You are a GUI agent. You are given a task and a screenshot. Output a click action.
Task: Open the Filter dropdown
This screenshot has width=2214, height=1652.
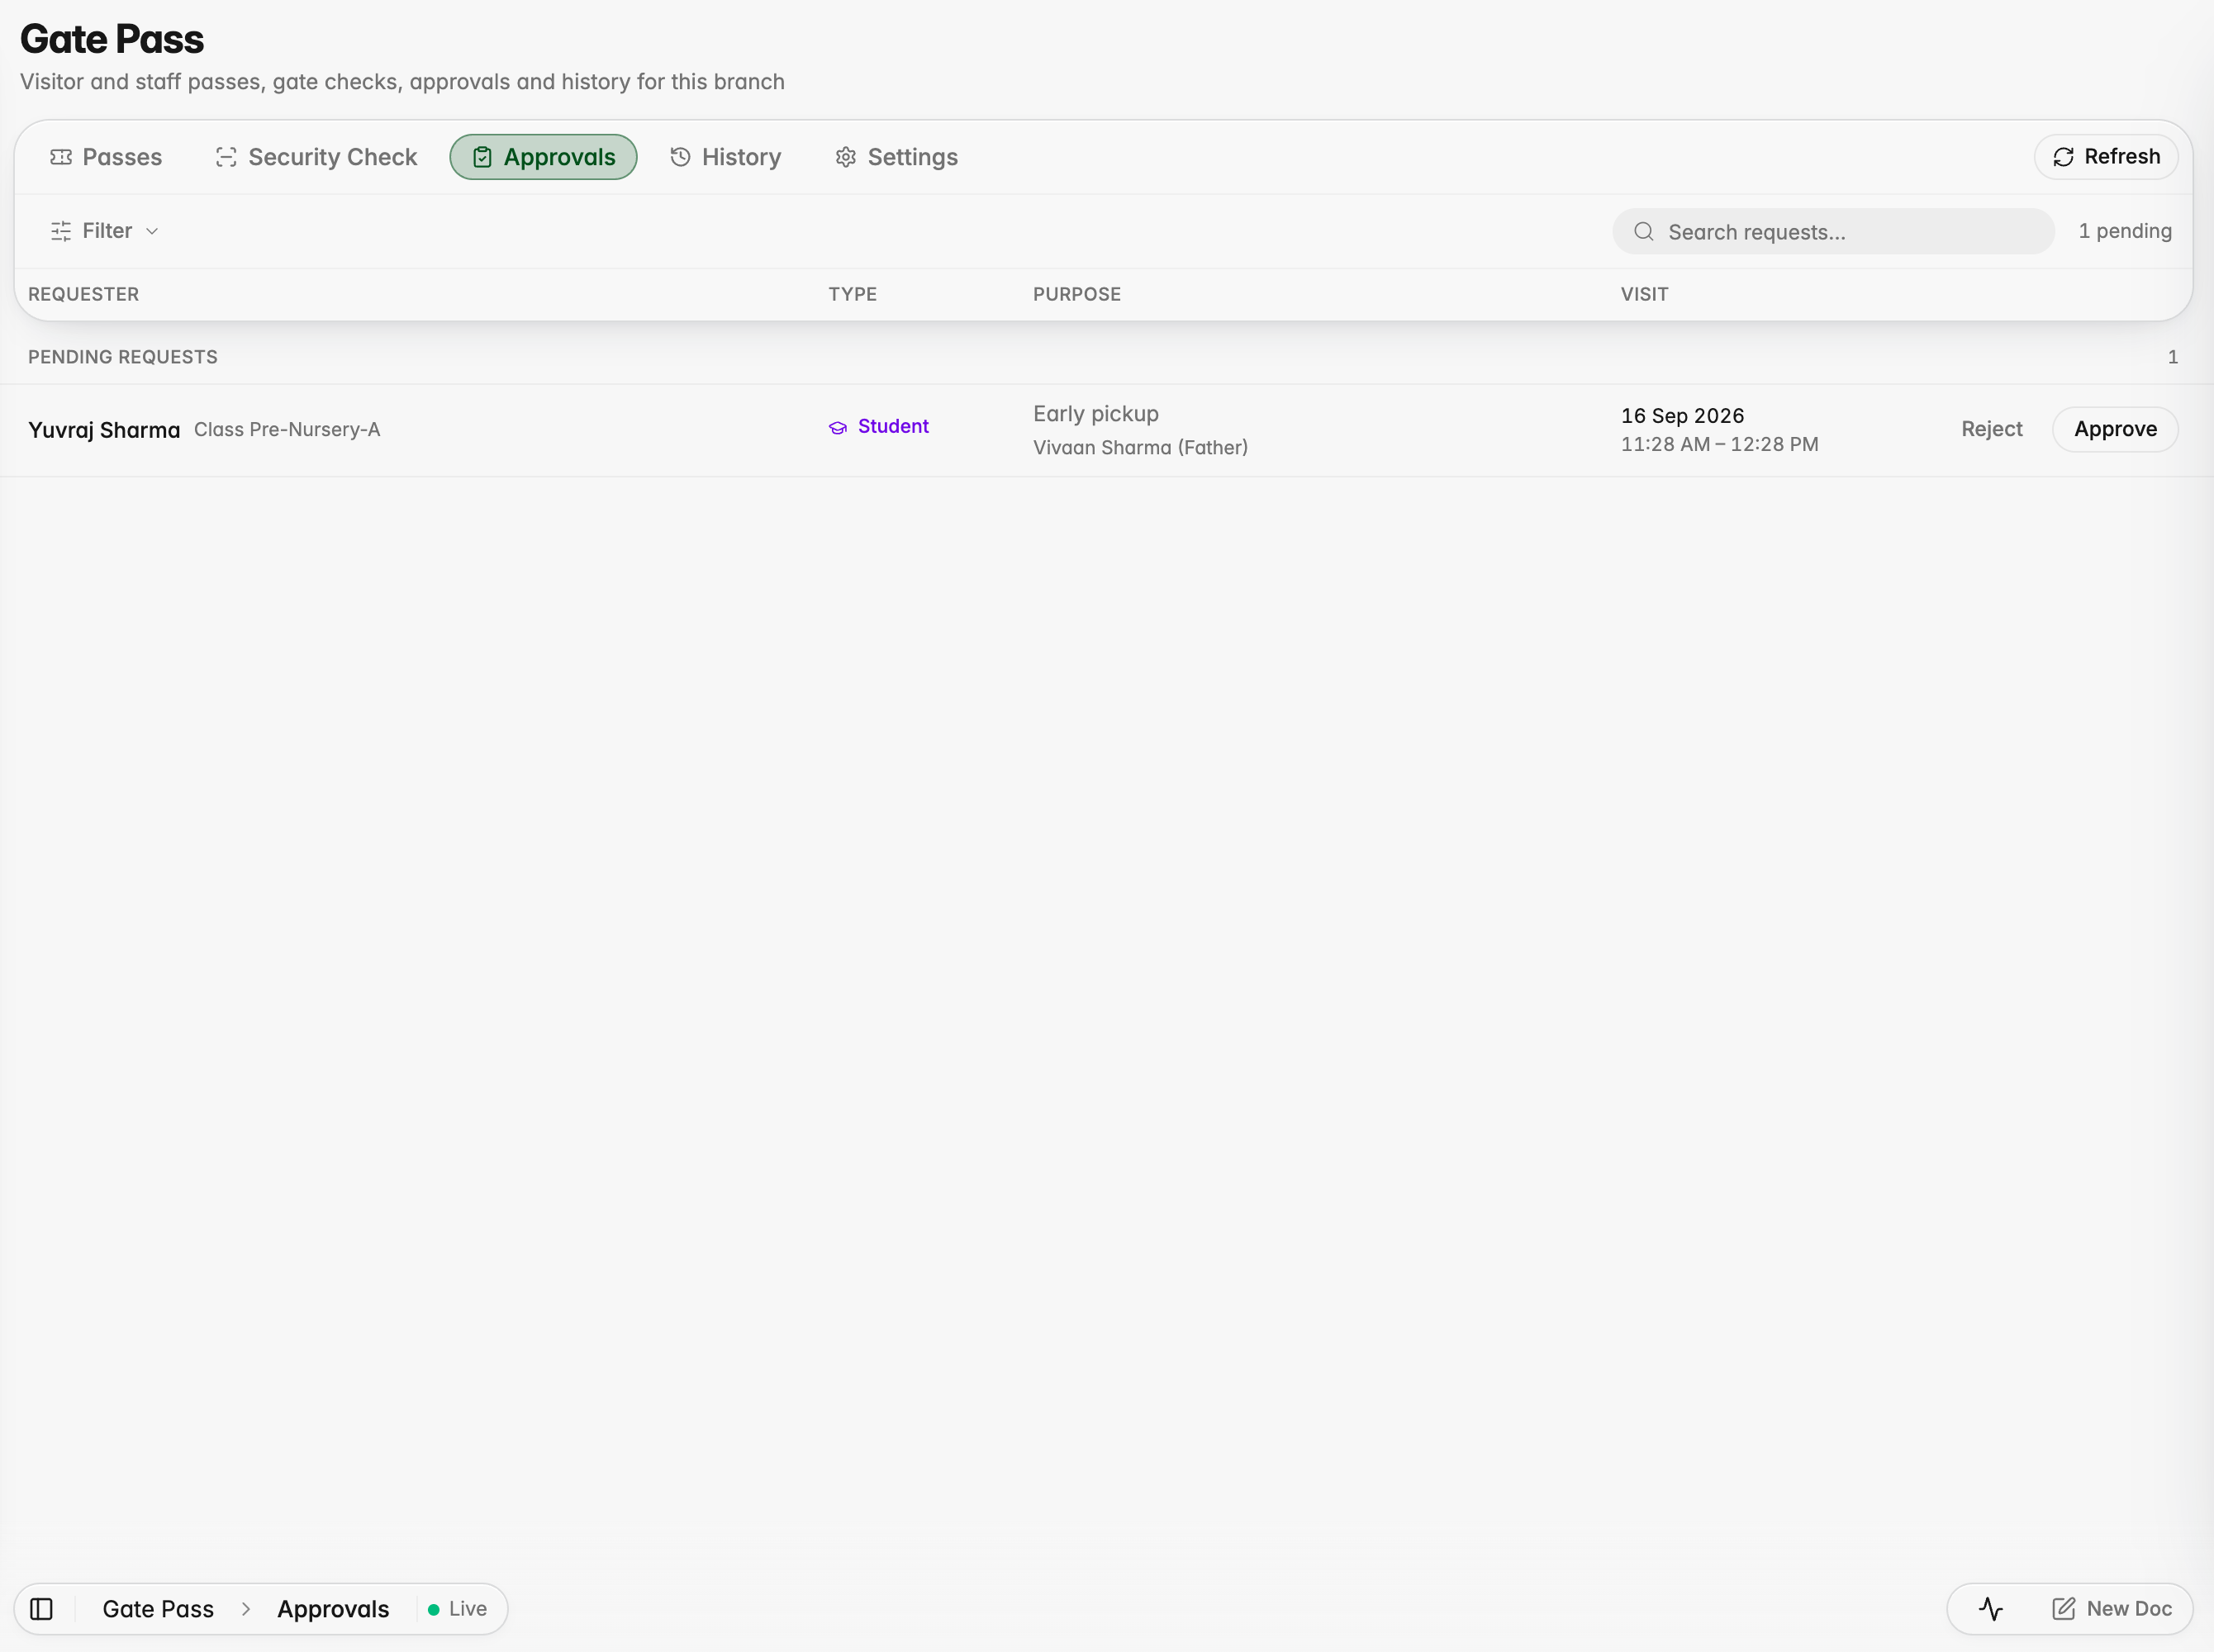[105, 231]
